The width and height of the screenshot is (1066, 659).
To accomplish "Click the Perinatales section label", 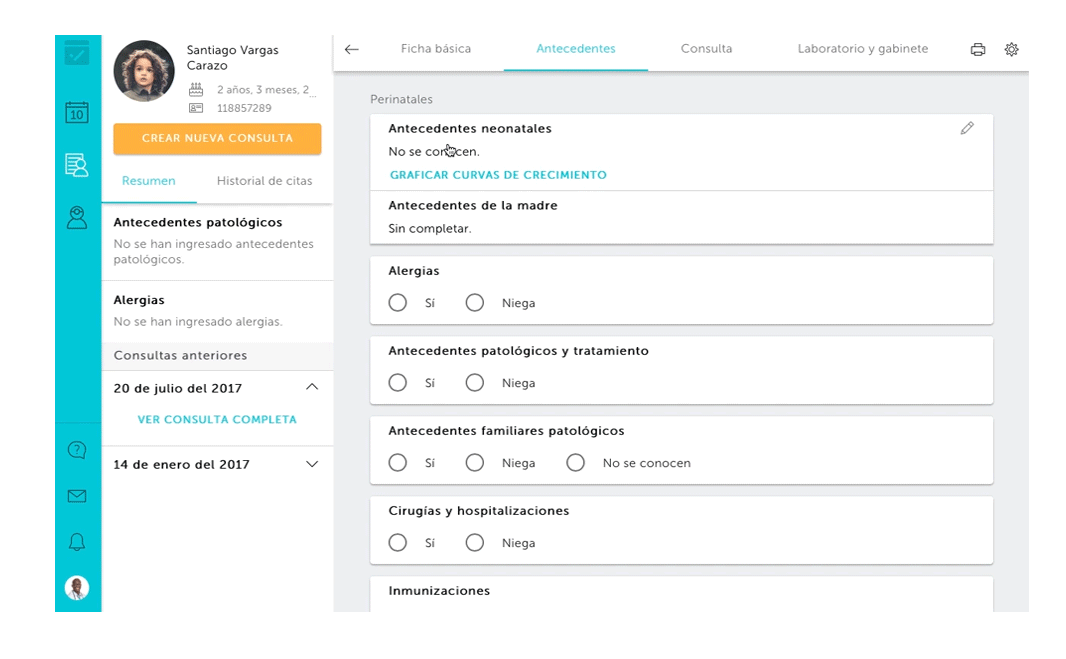I will tap(401, 99).
